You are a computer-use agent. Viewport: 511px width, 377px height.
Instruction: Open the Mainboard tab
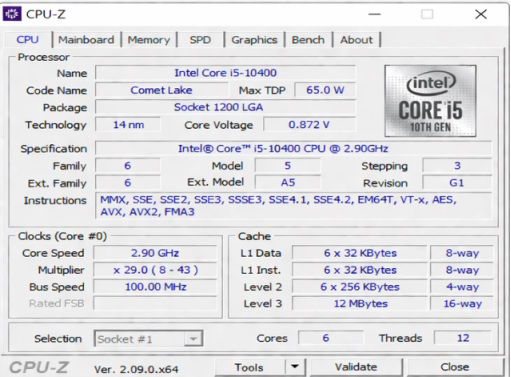click(x=86, y=40)
